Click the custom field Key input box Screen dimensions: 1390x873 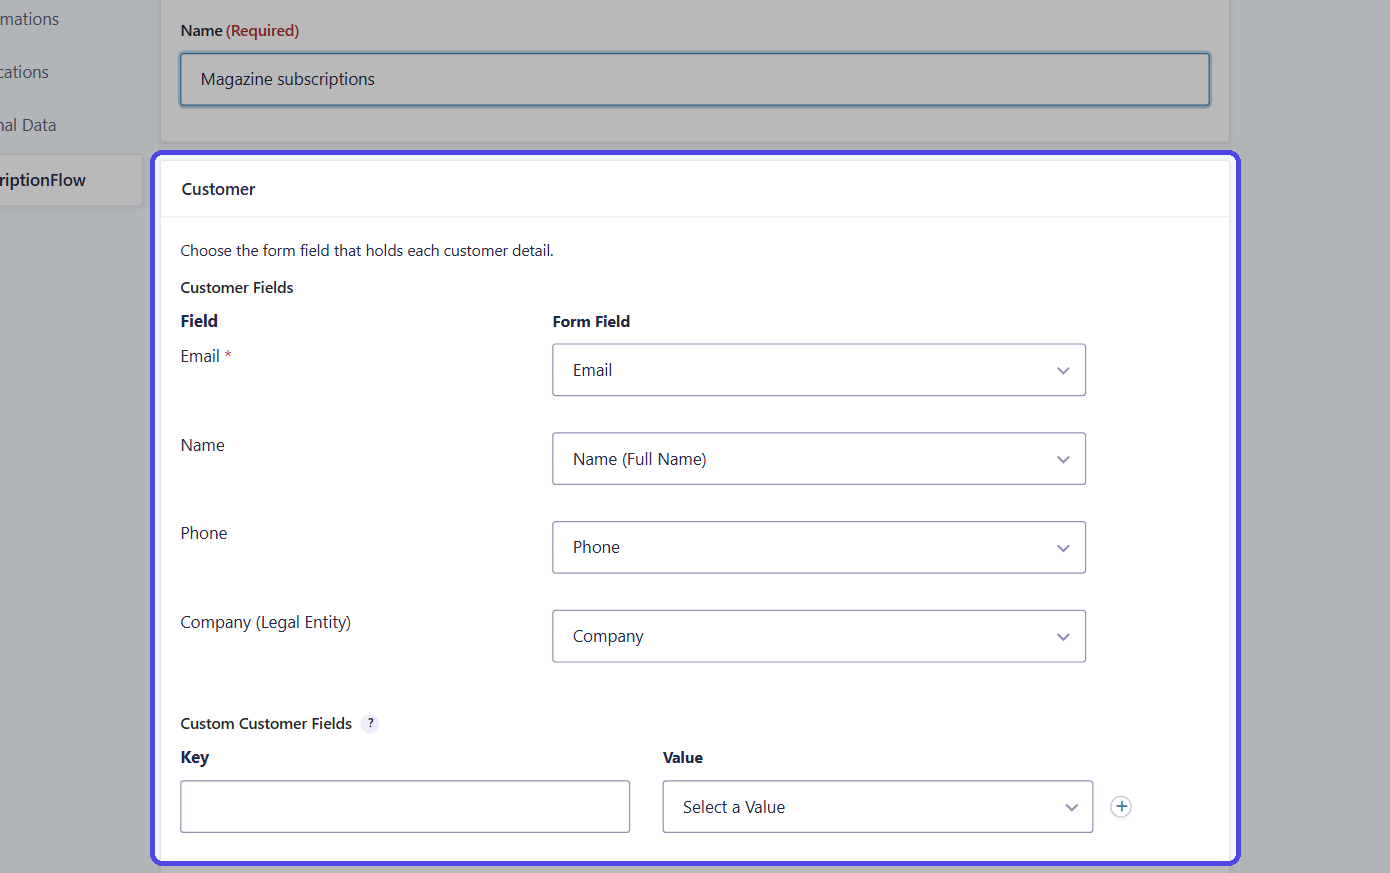[405, 807]
